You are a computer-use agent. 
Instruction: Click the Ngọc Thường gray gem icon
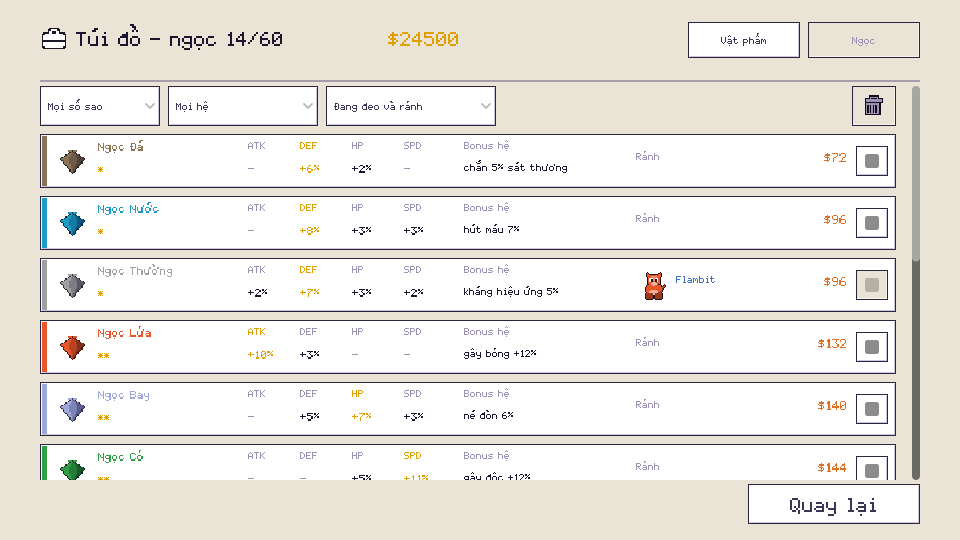click(72, 285)
